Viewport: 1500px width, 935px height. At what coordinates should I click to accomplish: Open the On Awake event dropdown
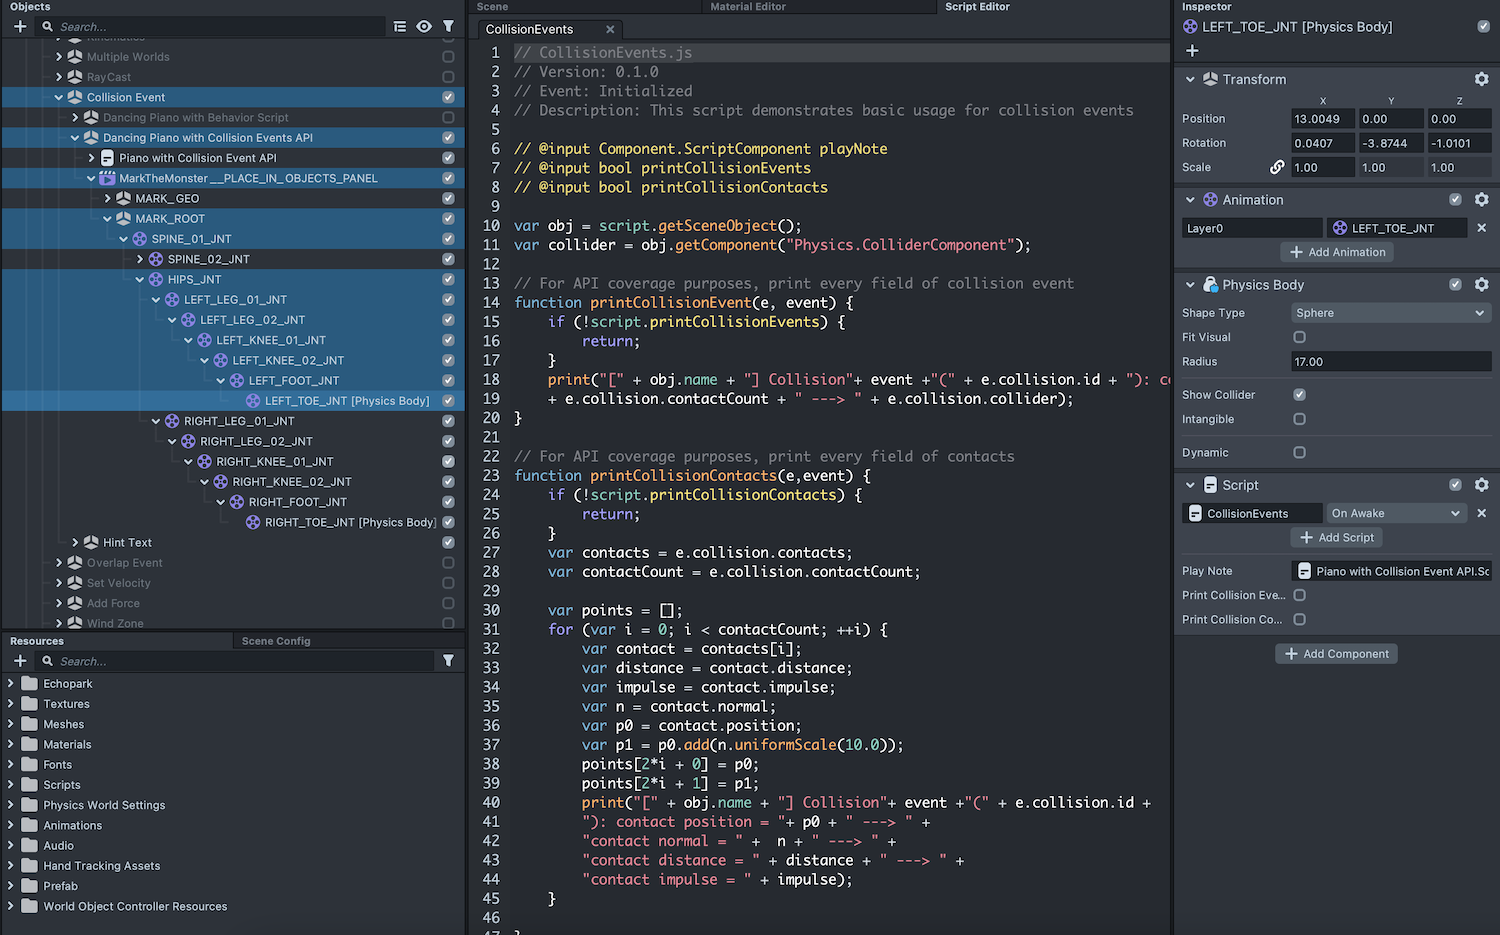pos(1396,513)
